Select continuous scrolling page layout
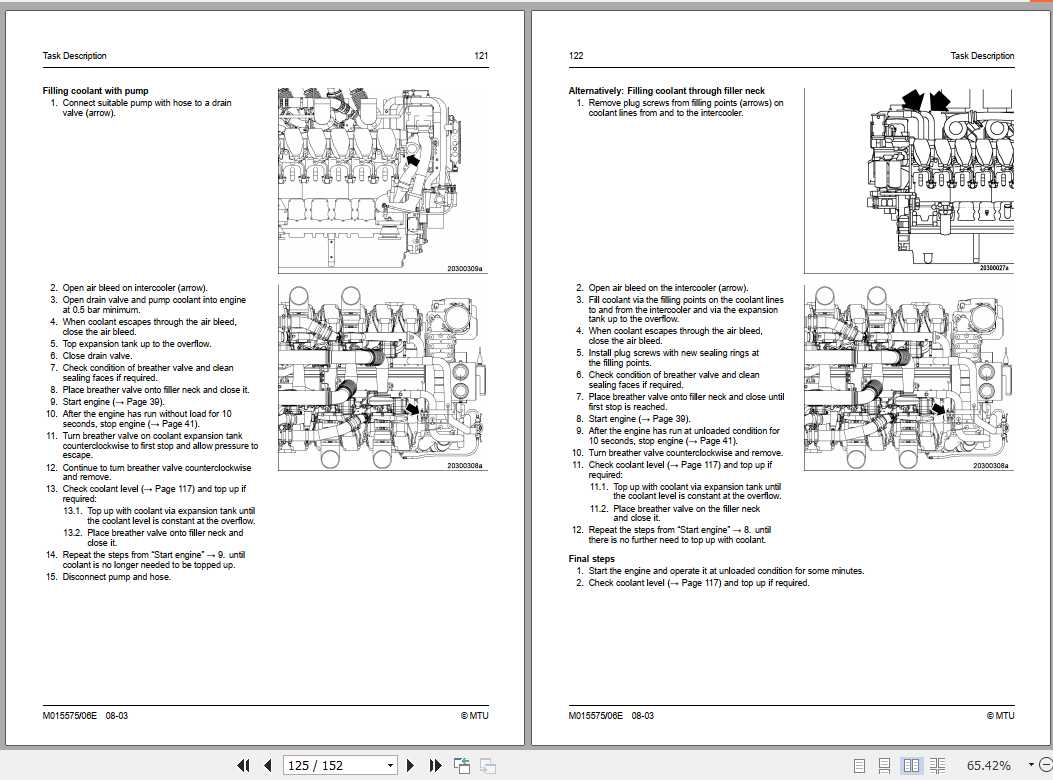The height and width of the screenshot is (780, 1053). pyautogui.click(x=884, y=764)
